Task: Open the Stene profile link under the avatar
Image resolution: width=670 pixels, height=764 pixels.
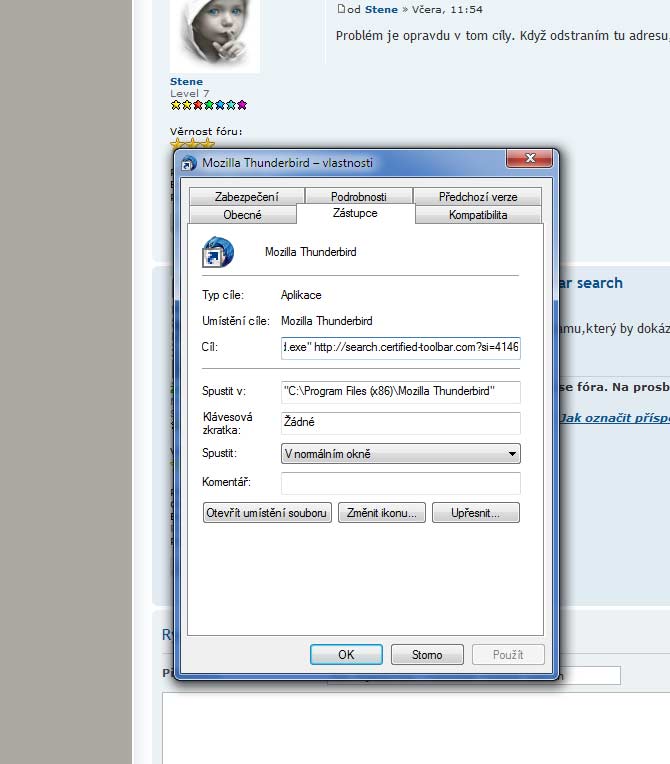Action: pos(186,81)
